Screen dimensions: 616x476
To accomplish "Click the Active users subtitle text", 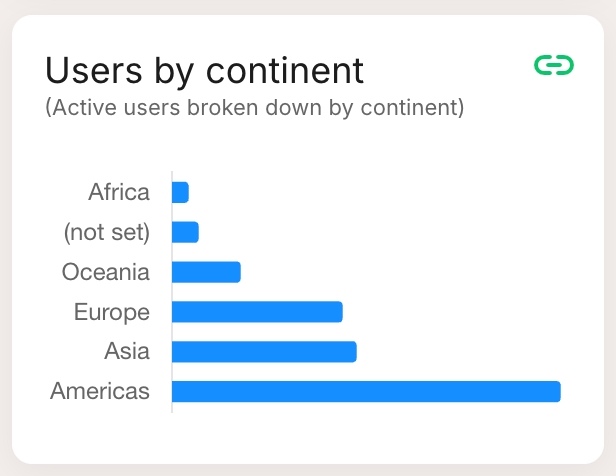I will pyautogui.click(x=255, y=108).
